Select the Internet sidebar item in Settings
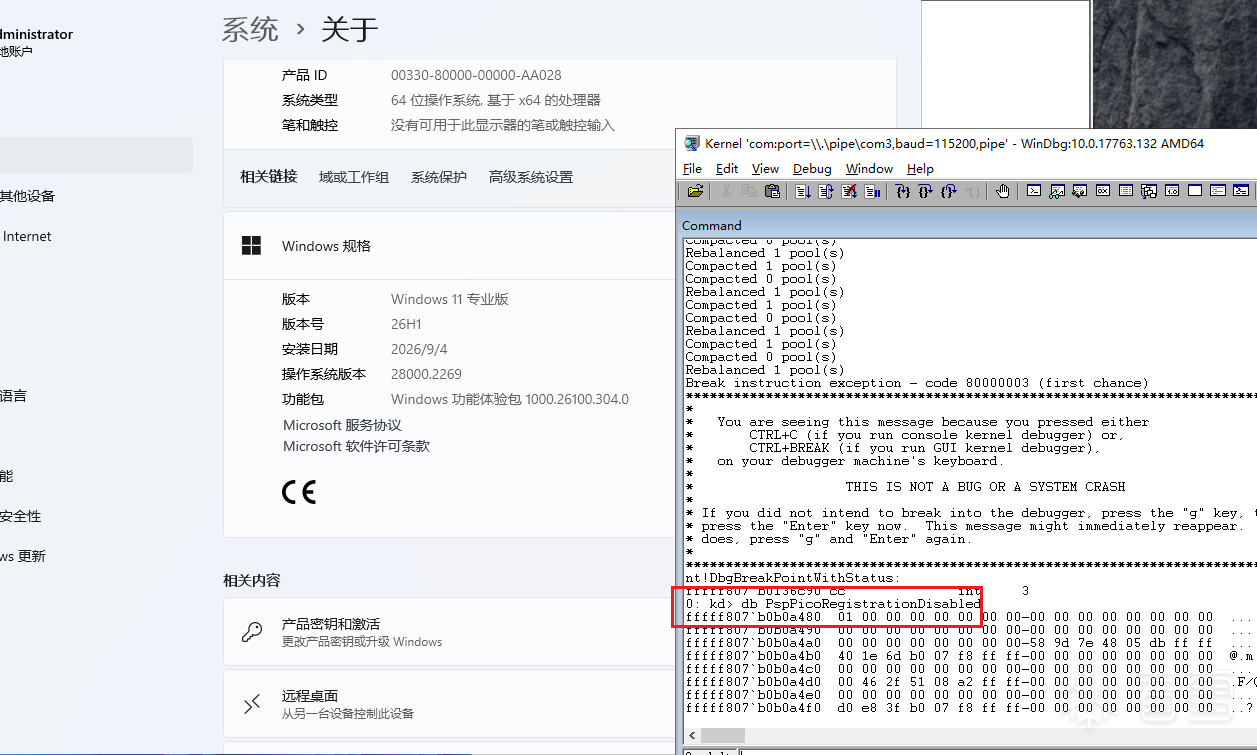This screenshot has height=755, width=1257. pyautogui.click(x=27, y=236)
